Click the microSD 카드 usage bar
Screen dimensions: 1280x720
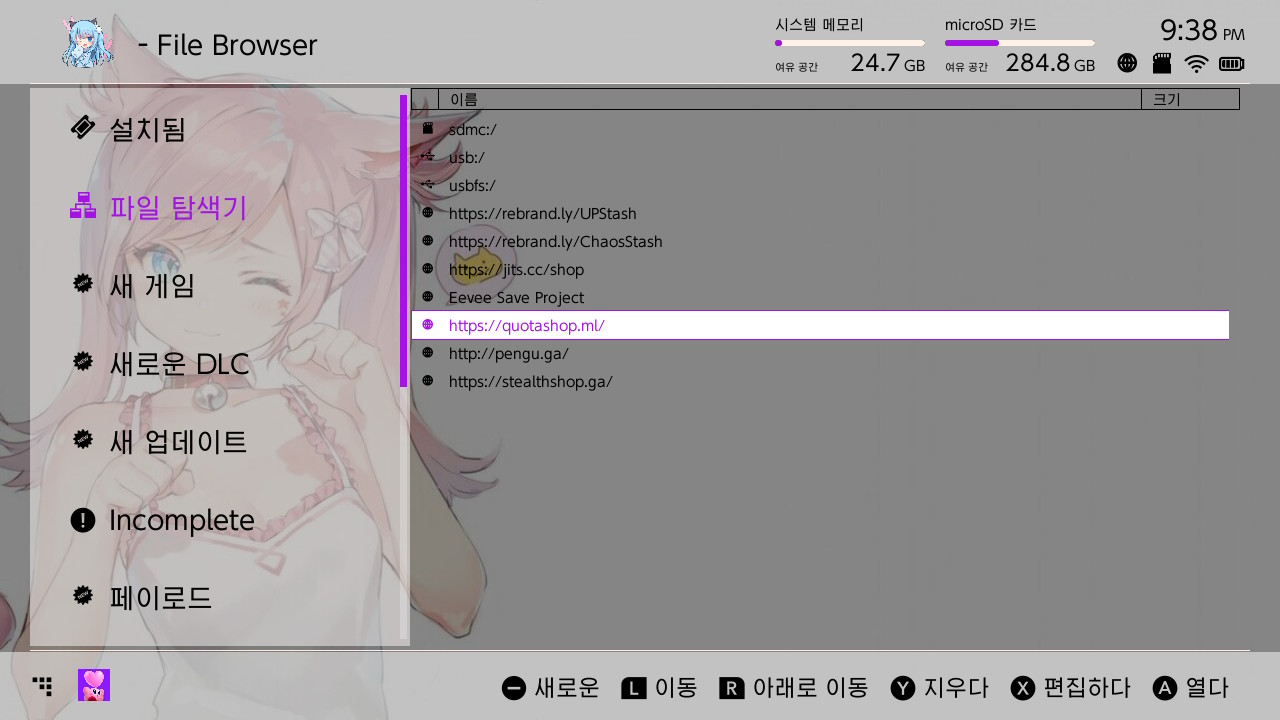(x=1020, y=43)
